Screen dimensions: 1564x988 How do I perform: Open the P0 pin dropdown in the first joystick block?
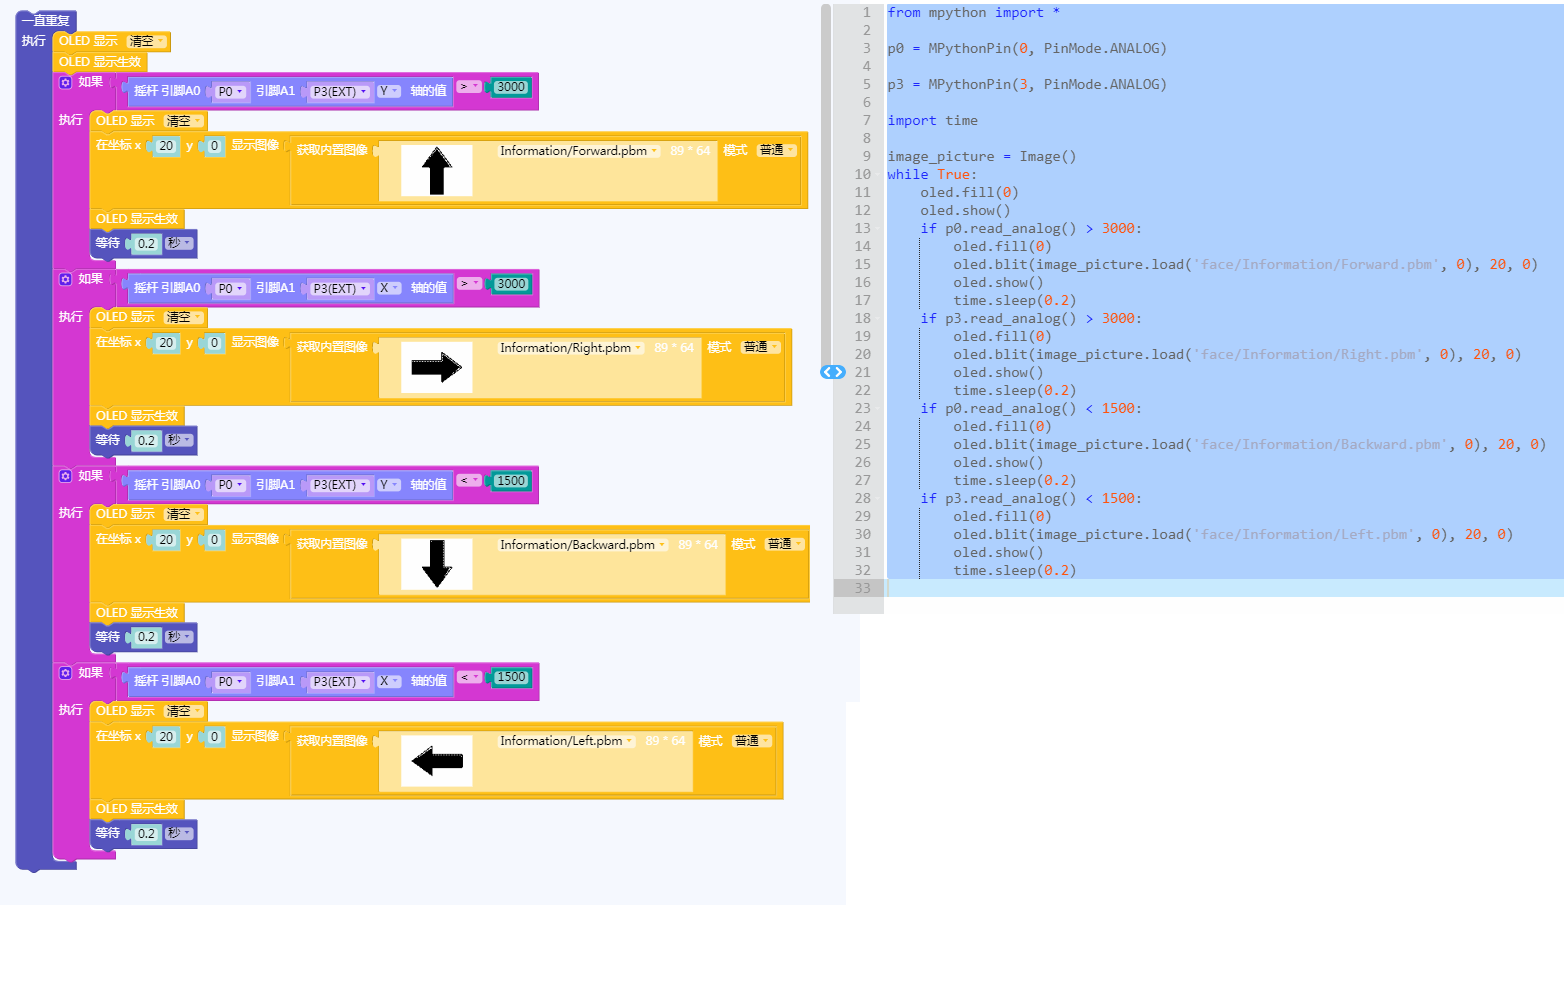tap(230, 91)
